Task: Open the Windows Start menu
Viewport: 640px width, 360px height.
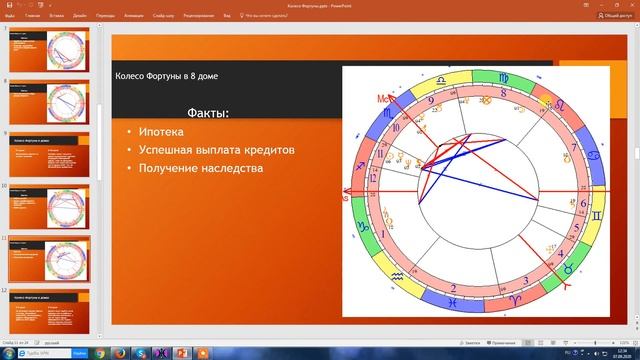Action: (8, 353)
